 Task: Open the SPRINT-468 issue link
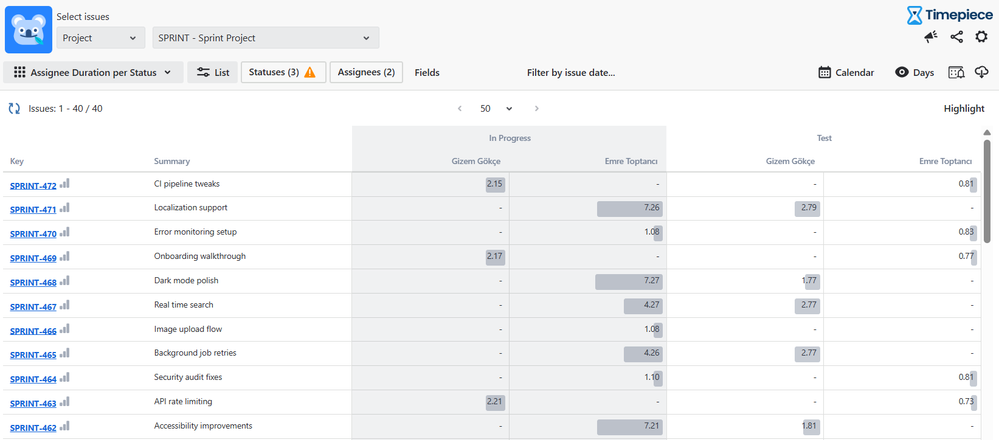[x=33, y=282]
